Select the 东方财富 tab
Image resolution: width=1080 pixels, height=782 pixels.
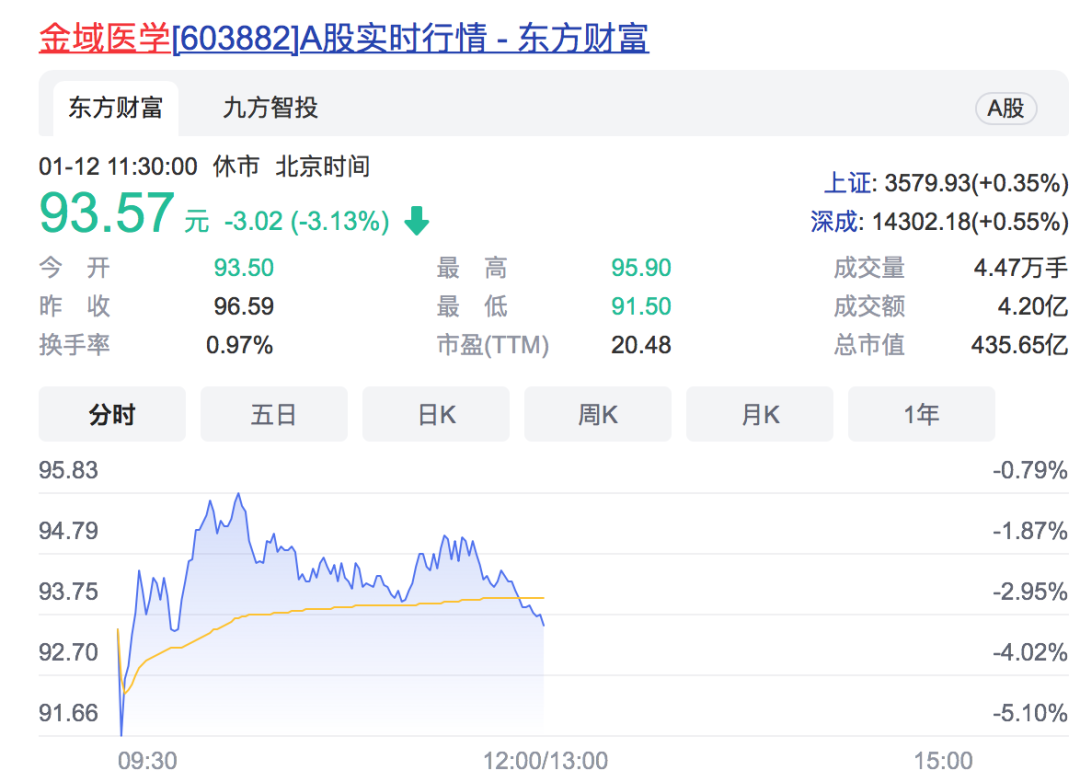[115, 108]
